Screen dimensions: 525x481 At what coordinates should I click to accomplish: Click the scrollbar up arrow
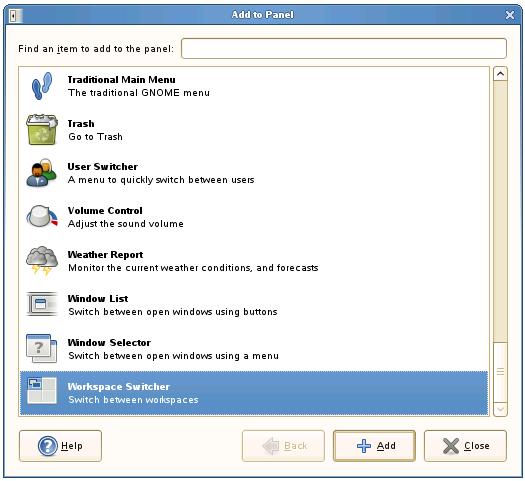[501, 74]
